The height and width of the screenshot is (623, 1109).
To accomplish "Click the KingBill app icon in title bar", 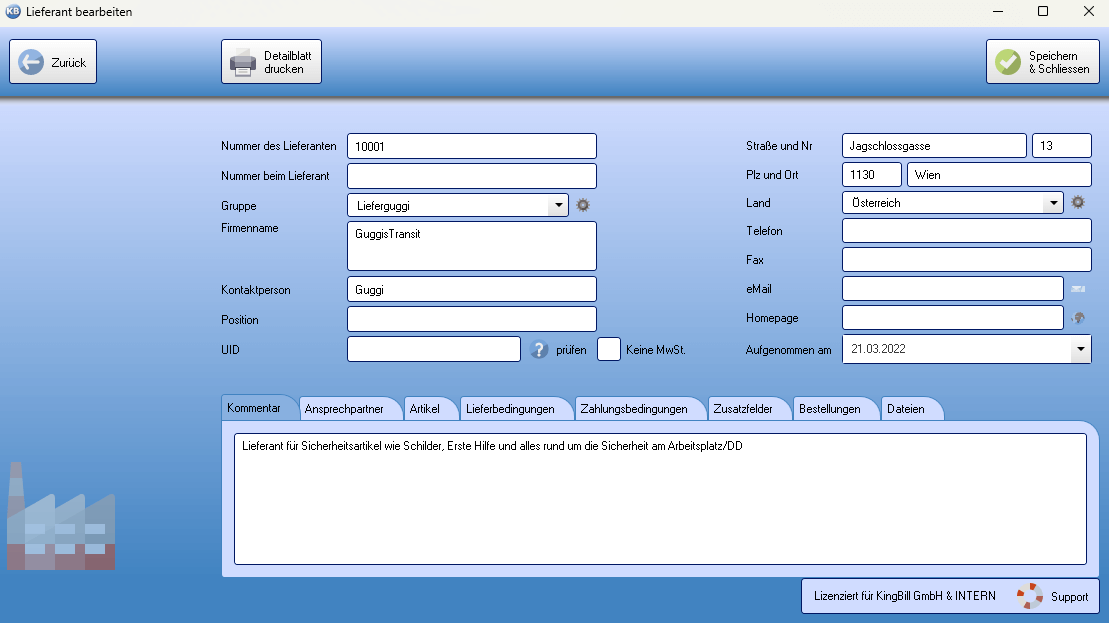I will coord(13,12).
